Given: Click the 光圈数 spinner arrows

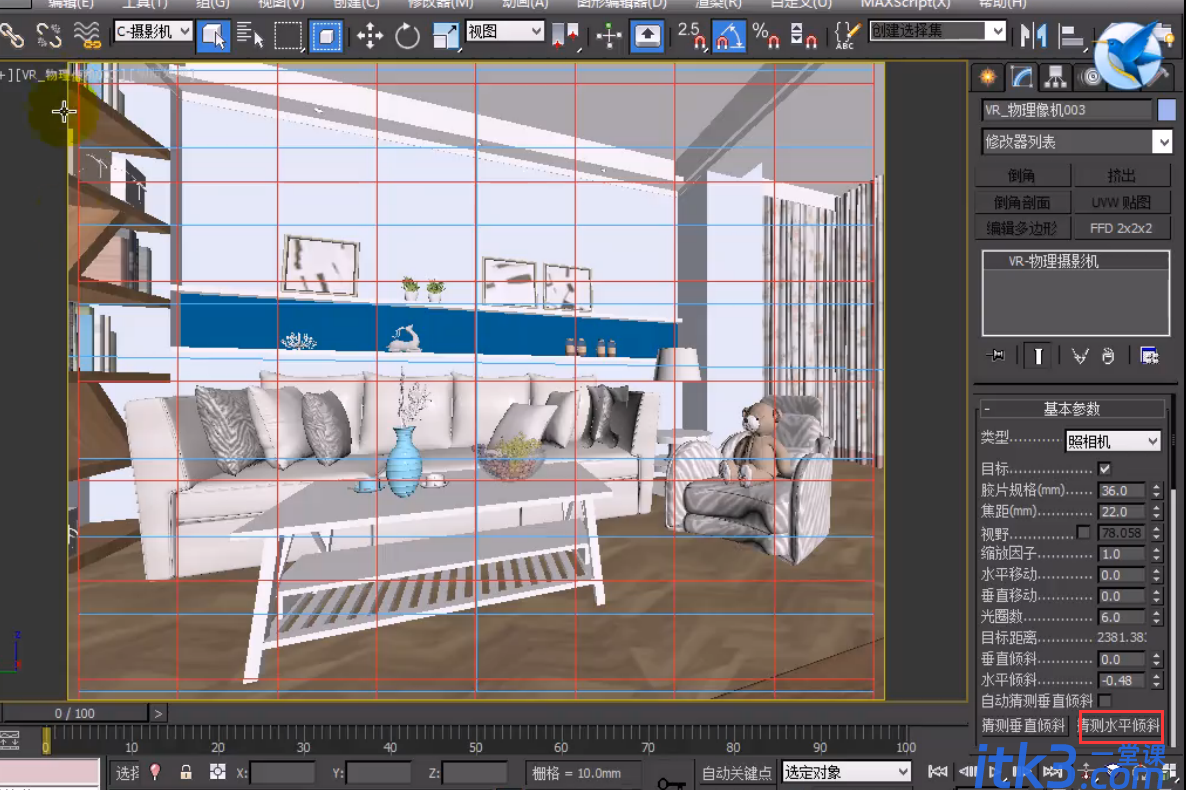Looking at the screenshot, I should click(x=1157, y=617).
